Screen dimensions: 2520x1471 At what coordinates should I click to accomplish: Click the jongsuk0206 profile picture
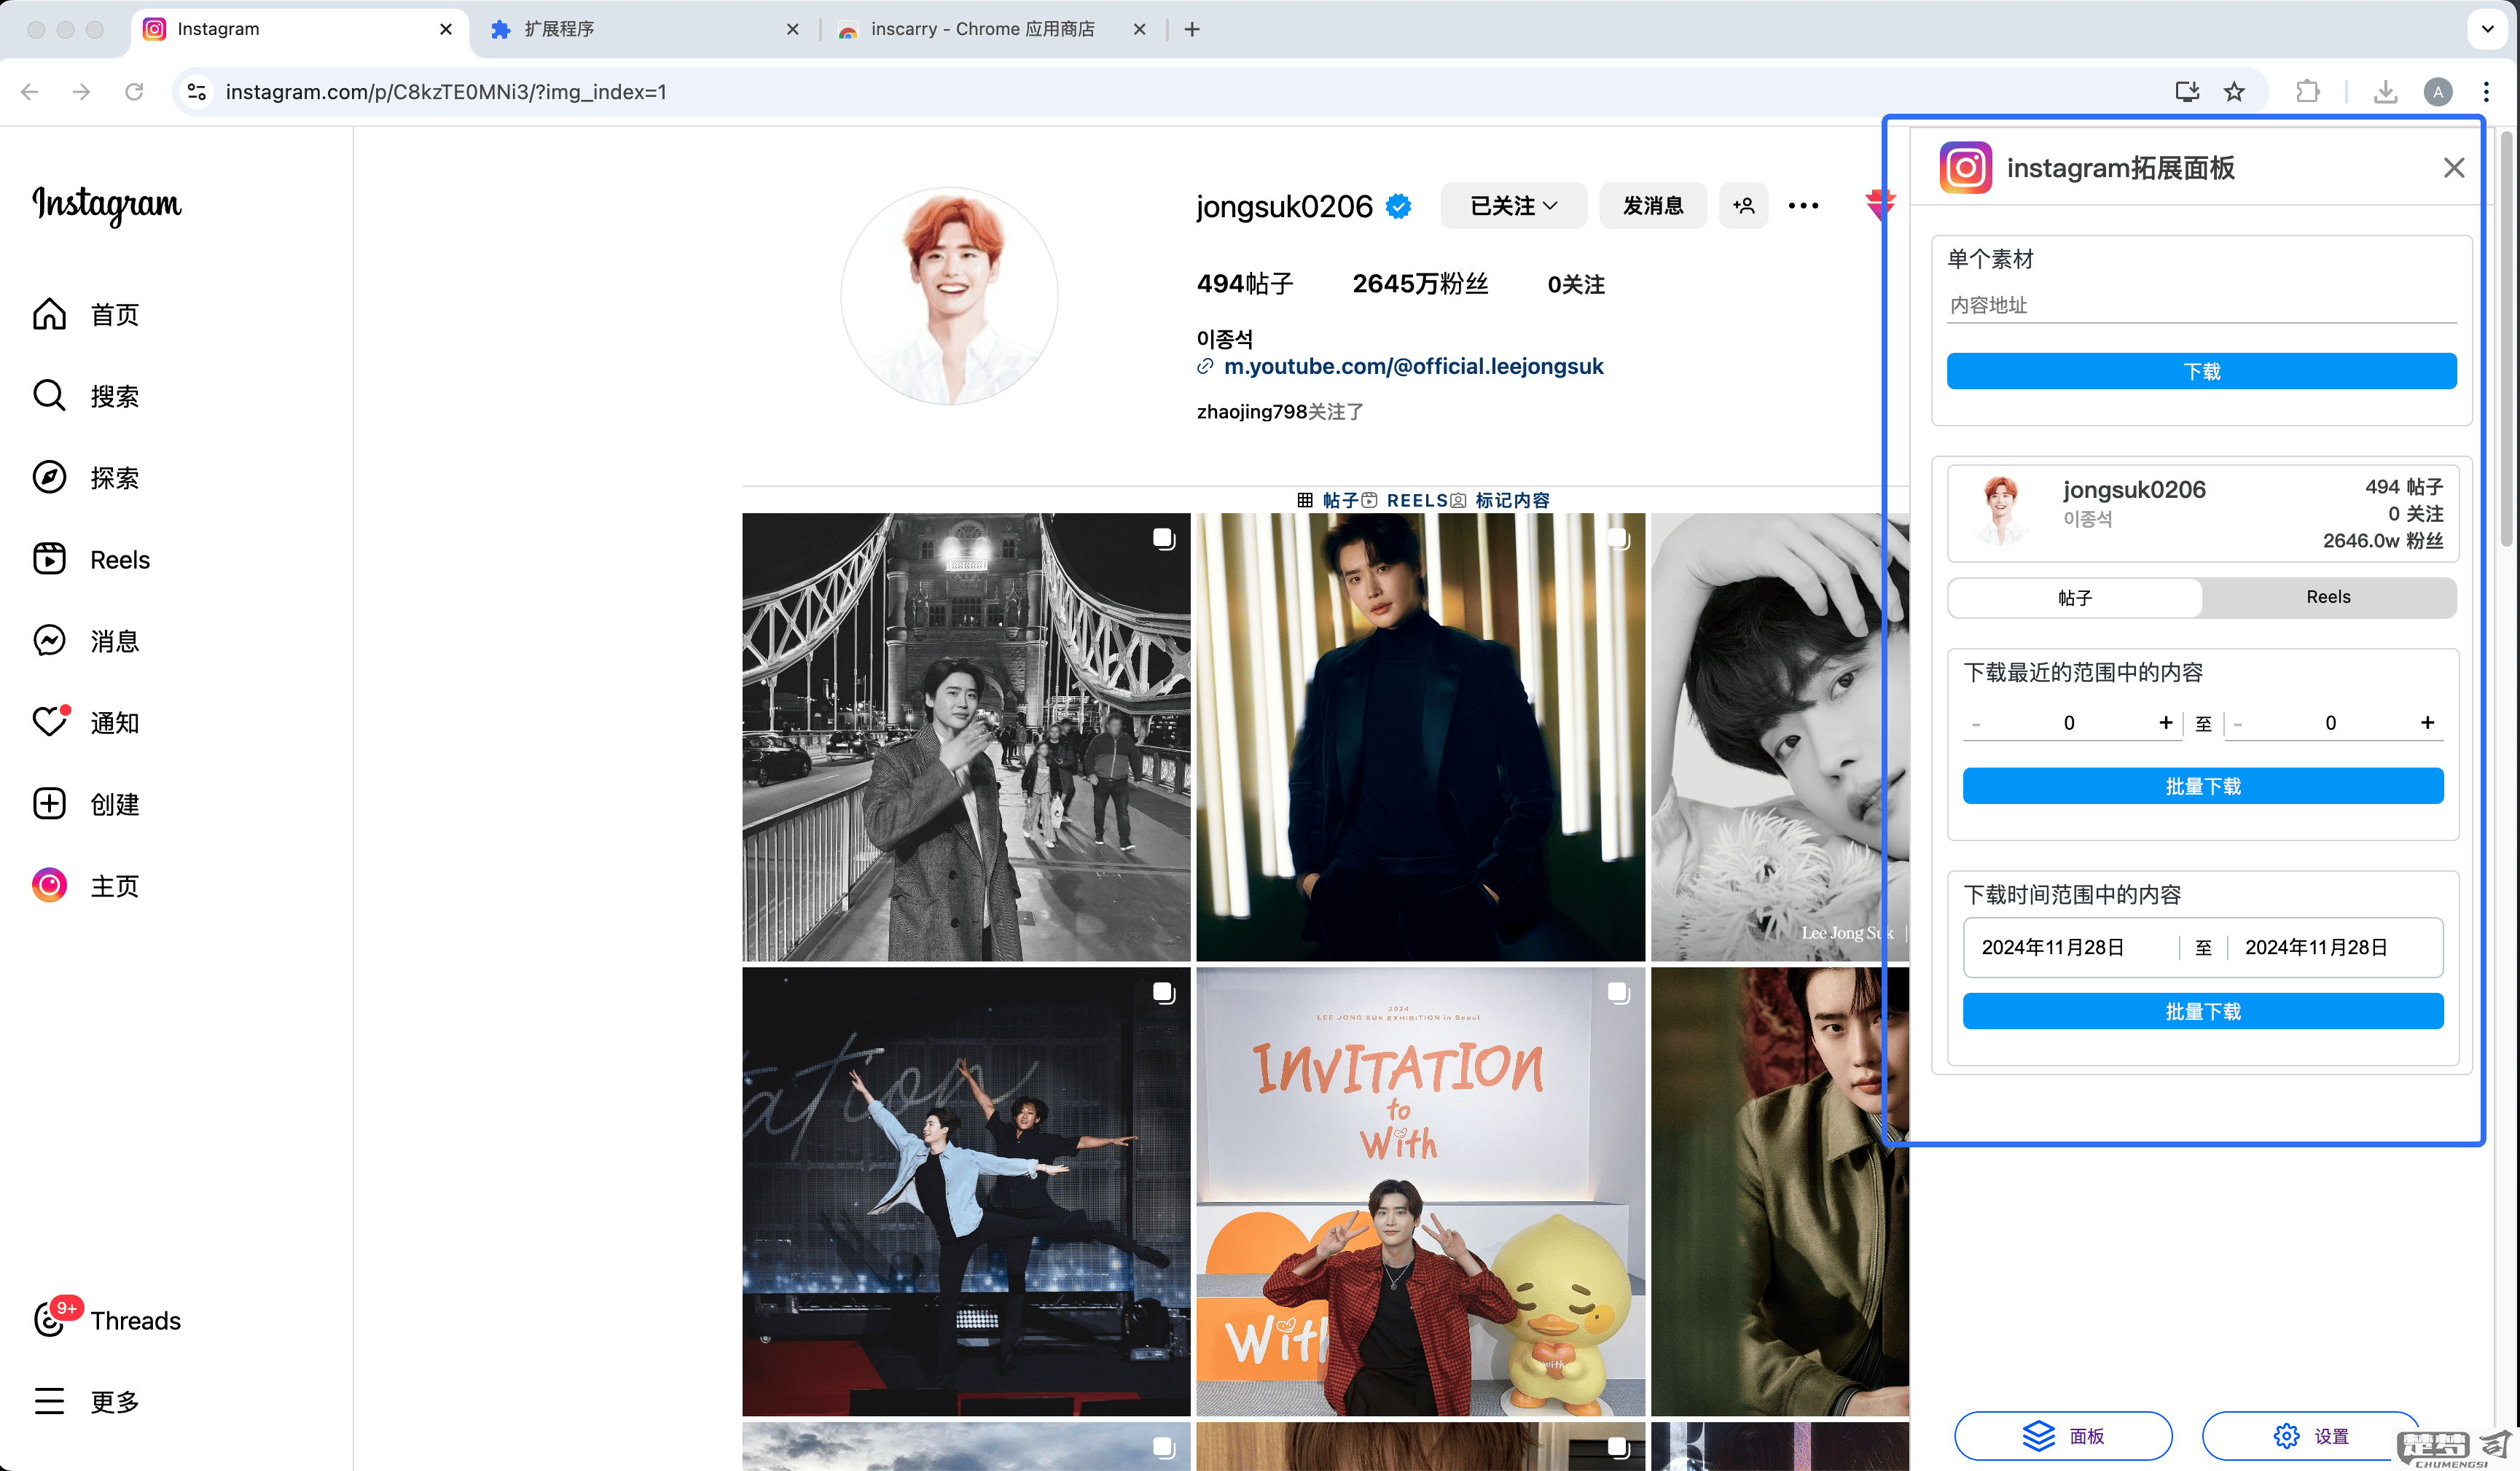pos(949,296)
